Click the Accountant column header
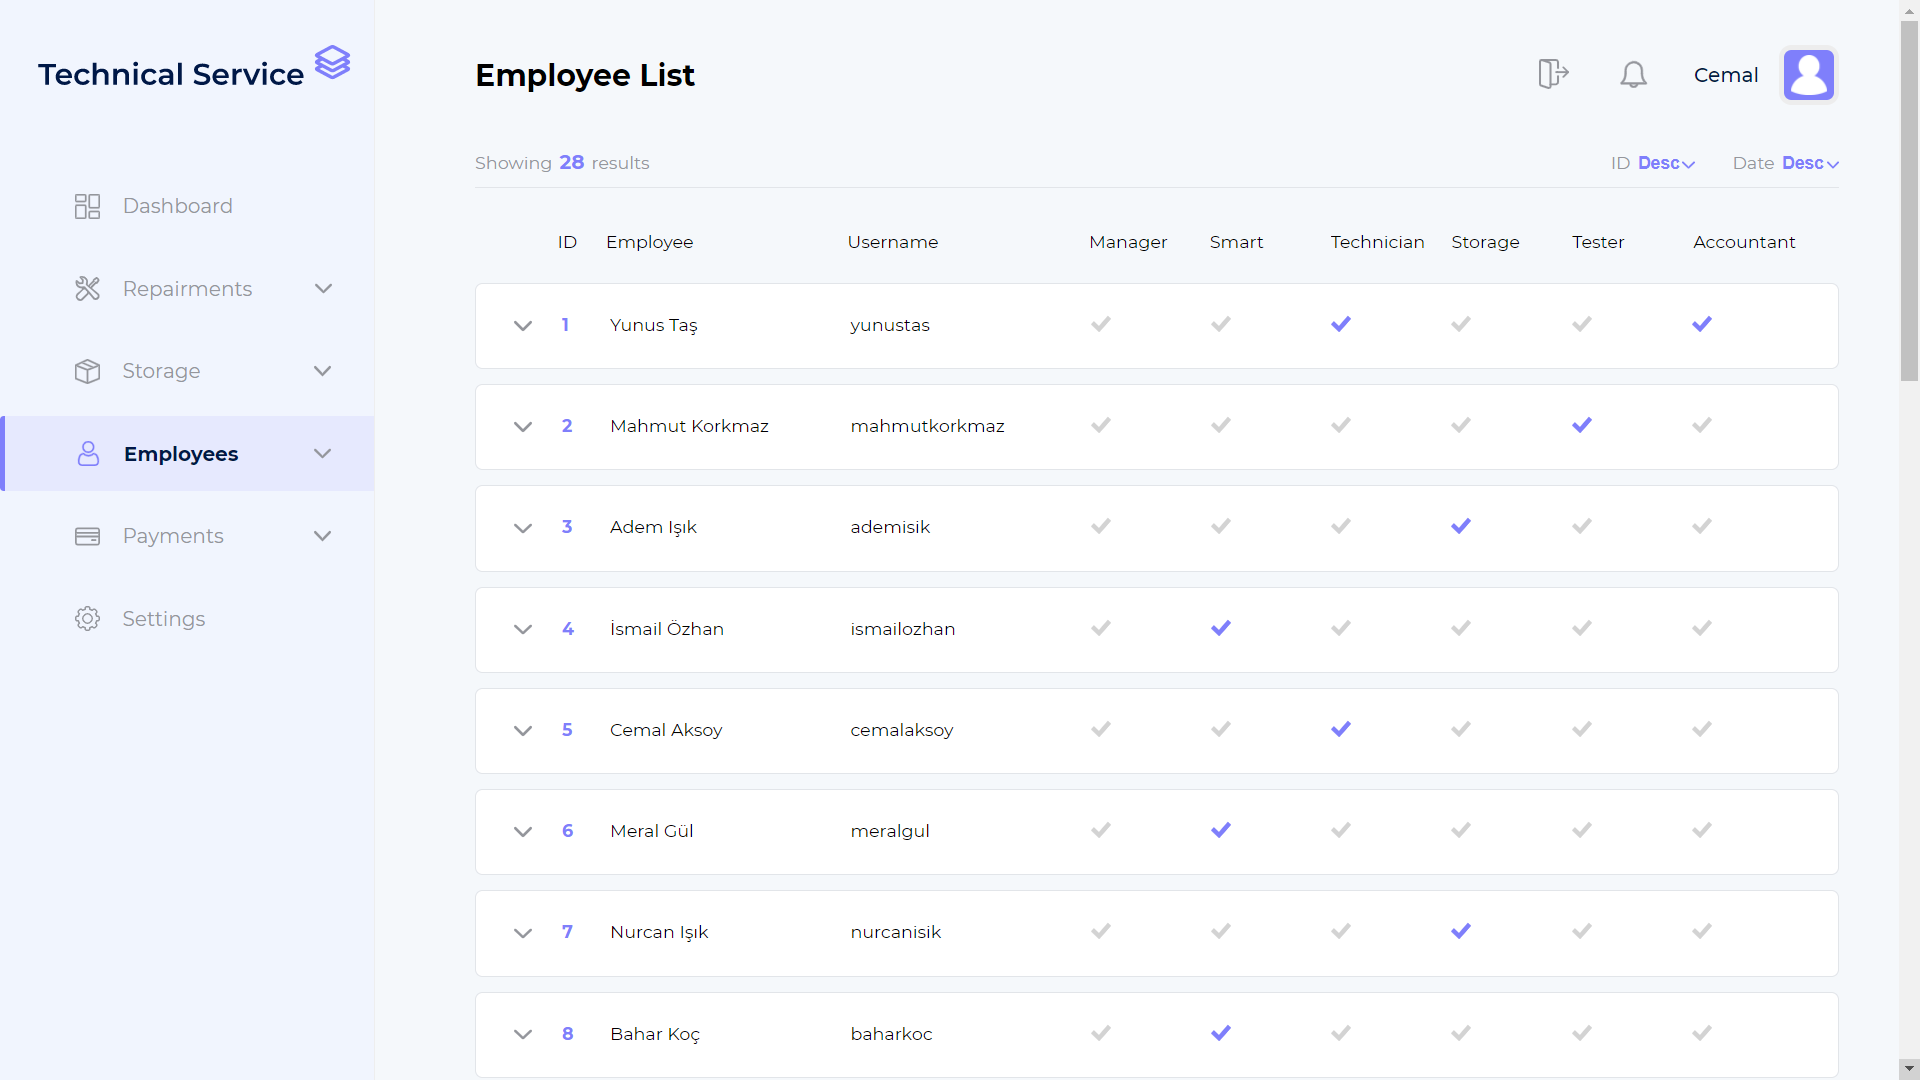The height and width of the screenshot is (1080, 1920). (x=1744, y=242)
